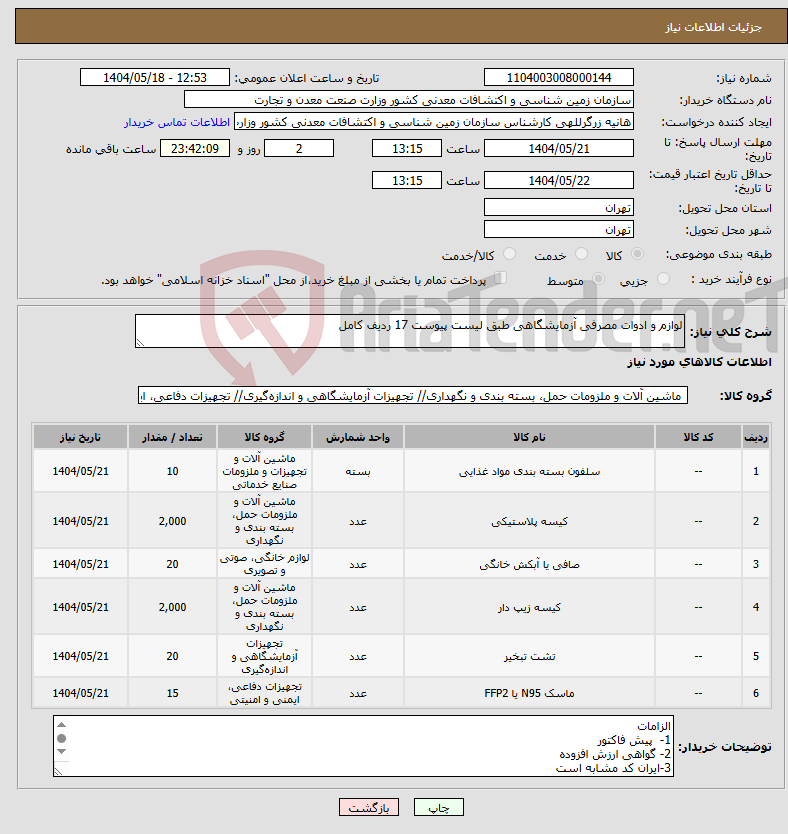
Task: Click the scroll up arrow in buyer notes
Action: click(x=62, y=724)
